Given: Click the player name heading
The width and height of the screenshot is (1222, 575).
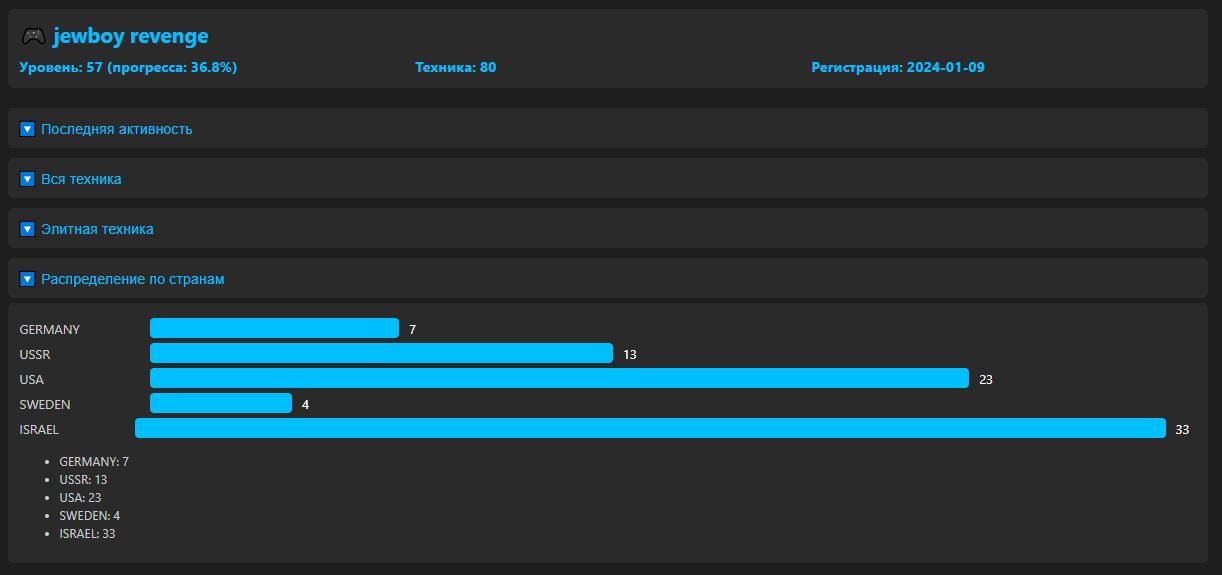Looking at the screenshot, I should point(131,36).
